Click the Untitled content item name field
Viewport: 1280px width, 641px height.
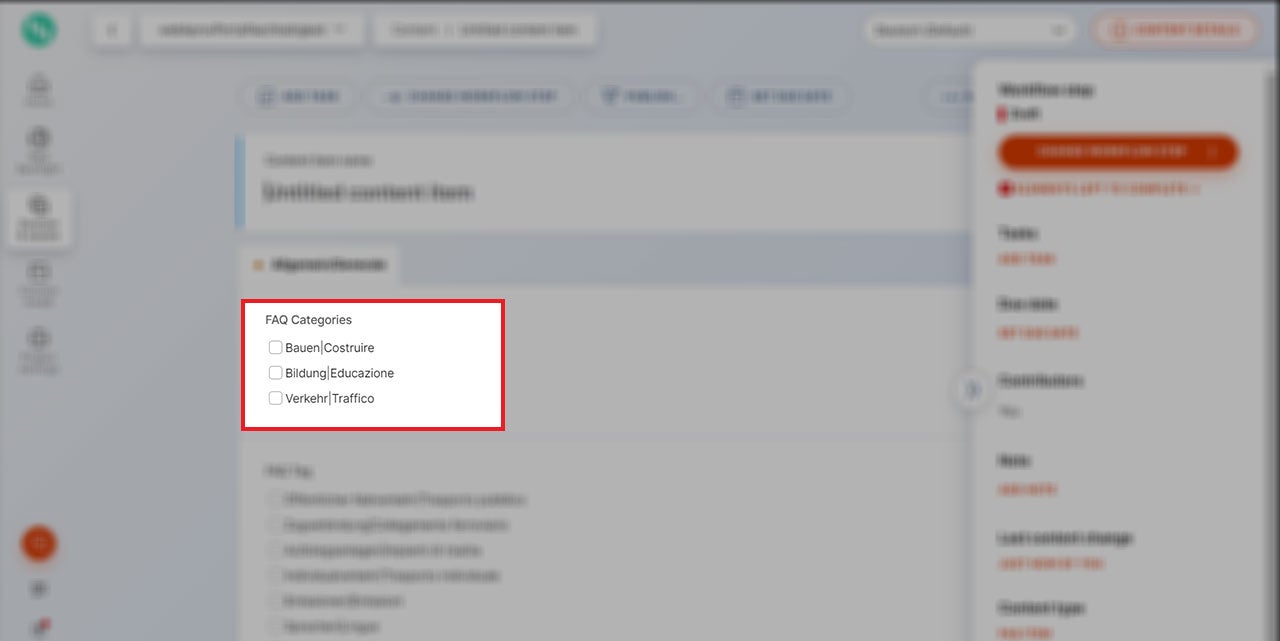coord(368,193)
